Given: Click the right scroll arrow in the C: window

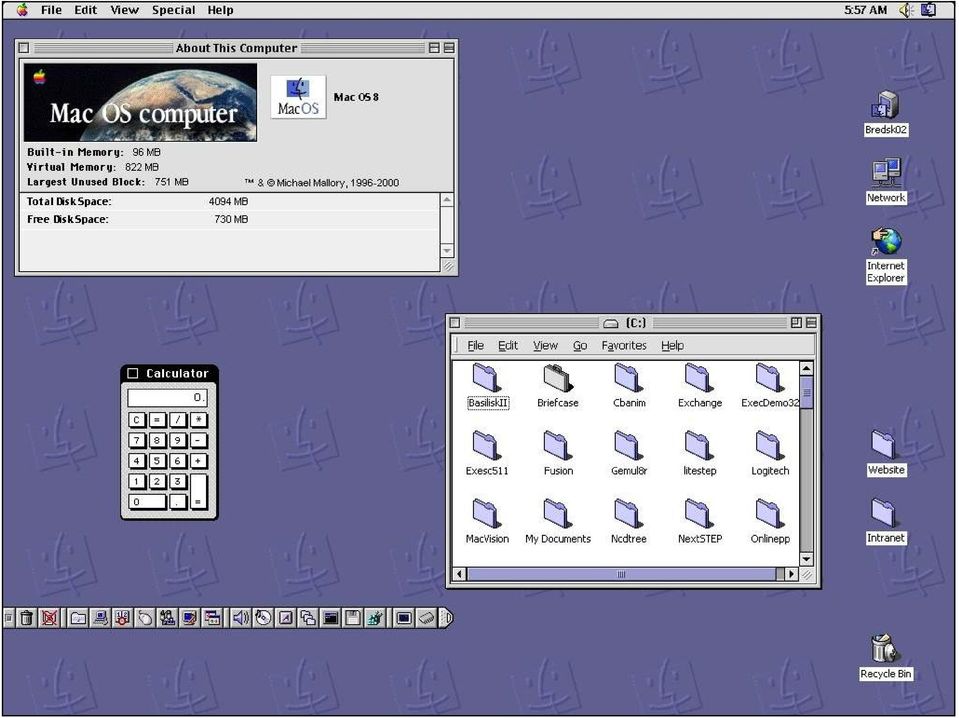Looking at the screenshot, I should pos(791,574).
